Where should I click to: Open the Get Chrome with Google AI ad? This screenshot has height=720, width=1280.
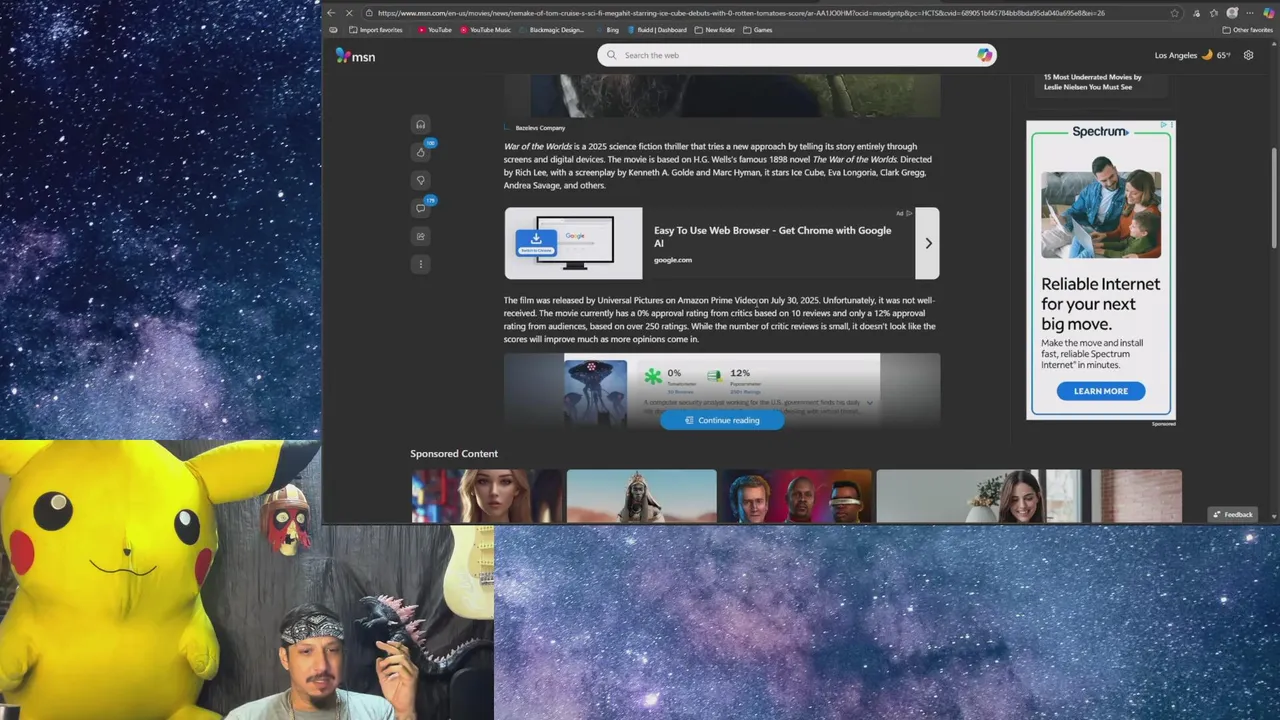772,236
